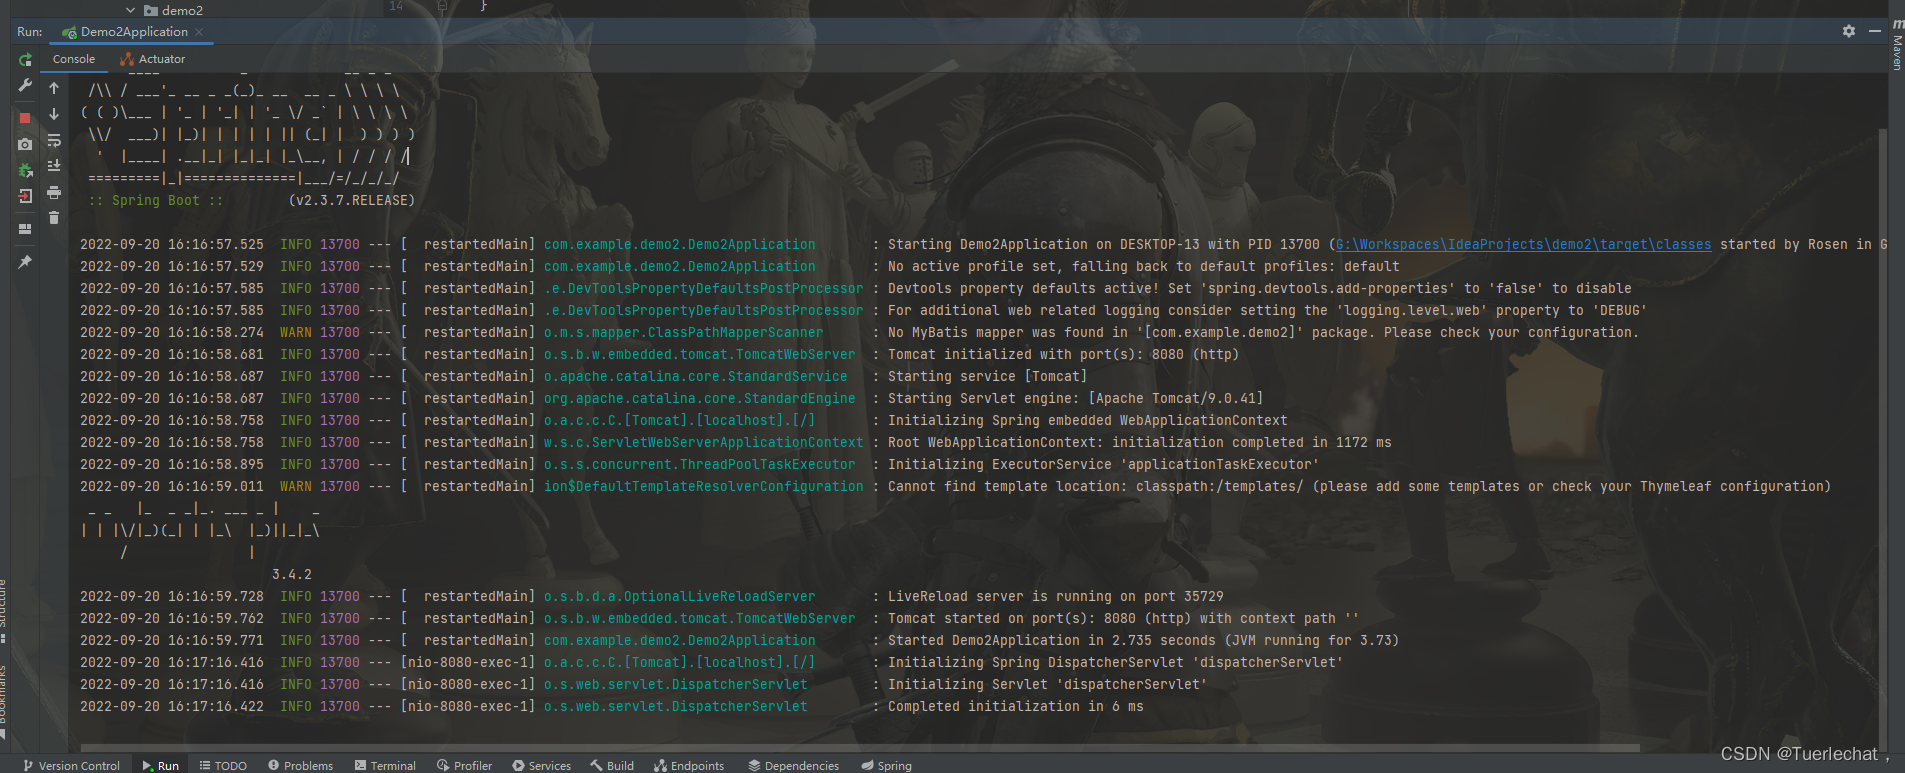Pin the Run tab with pin icon

(25, 262)
